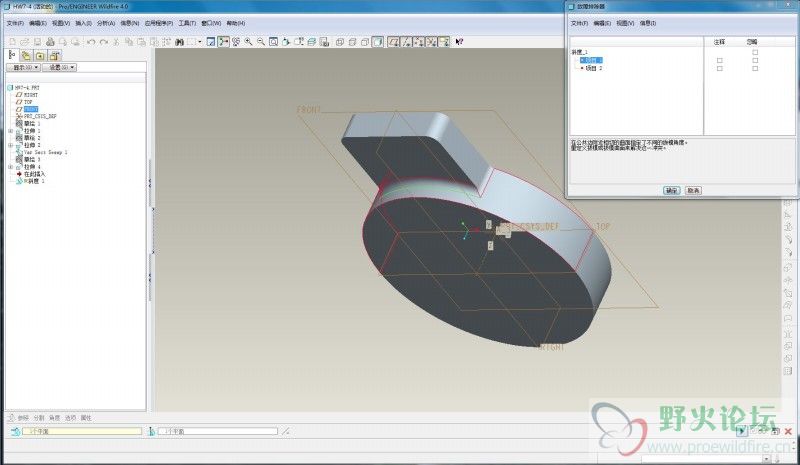
Task: Check 忽略 box for 项目 1 row
Action: pos(755,60)
